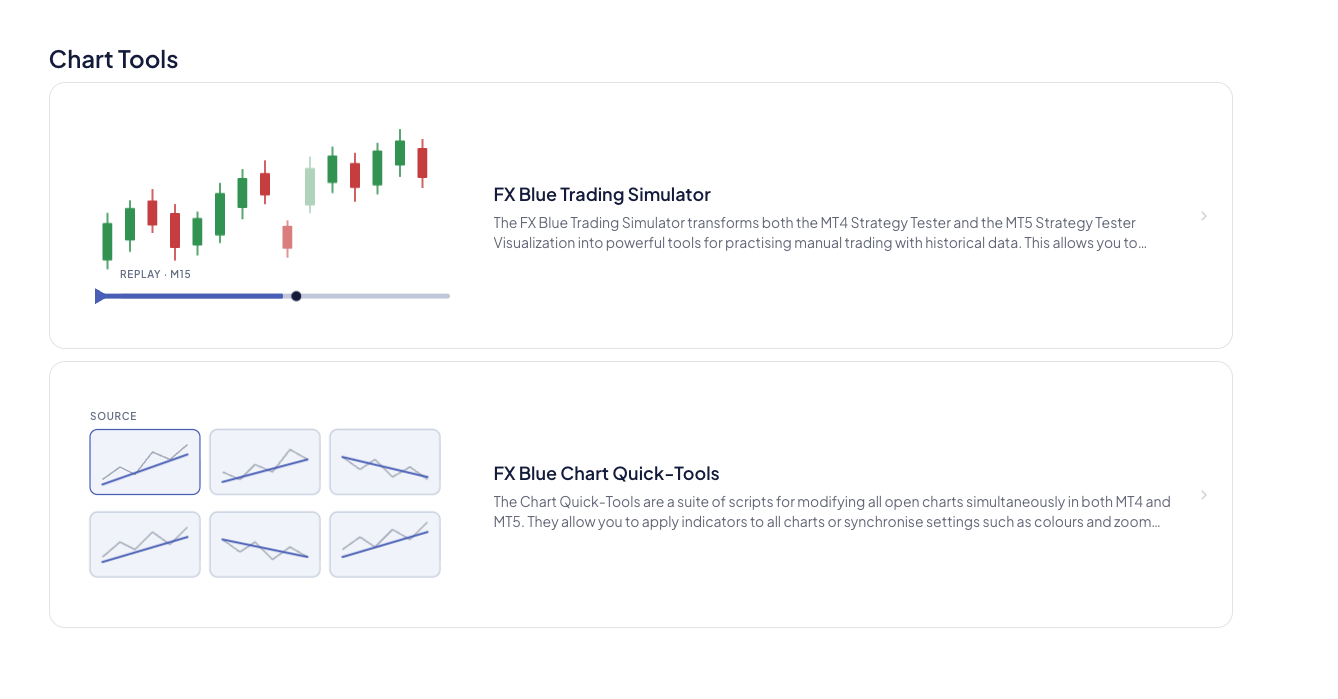Viewport: 1338px width, 699px height.
Task: Select the bottom-left mini chart thumbnail
Action: click(145, 544)
